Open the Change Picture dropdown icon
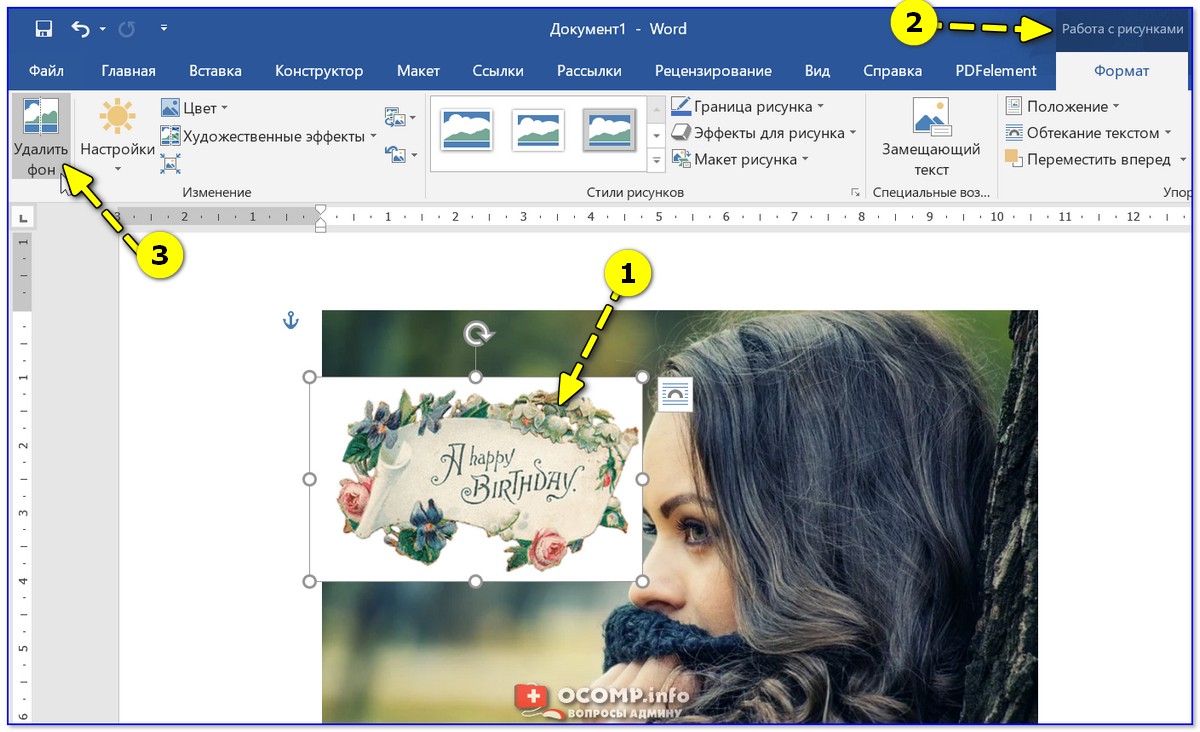Image resolution: width=1200 pixels, height=732 pixels. [400, 118]
